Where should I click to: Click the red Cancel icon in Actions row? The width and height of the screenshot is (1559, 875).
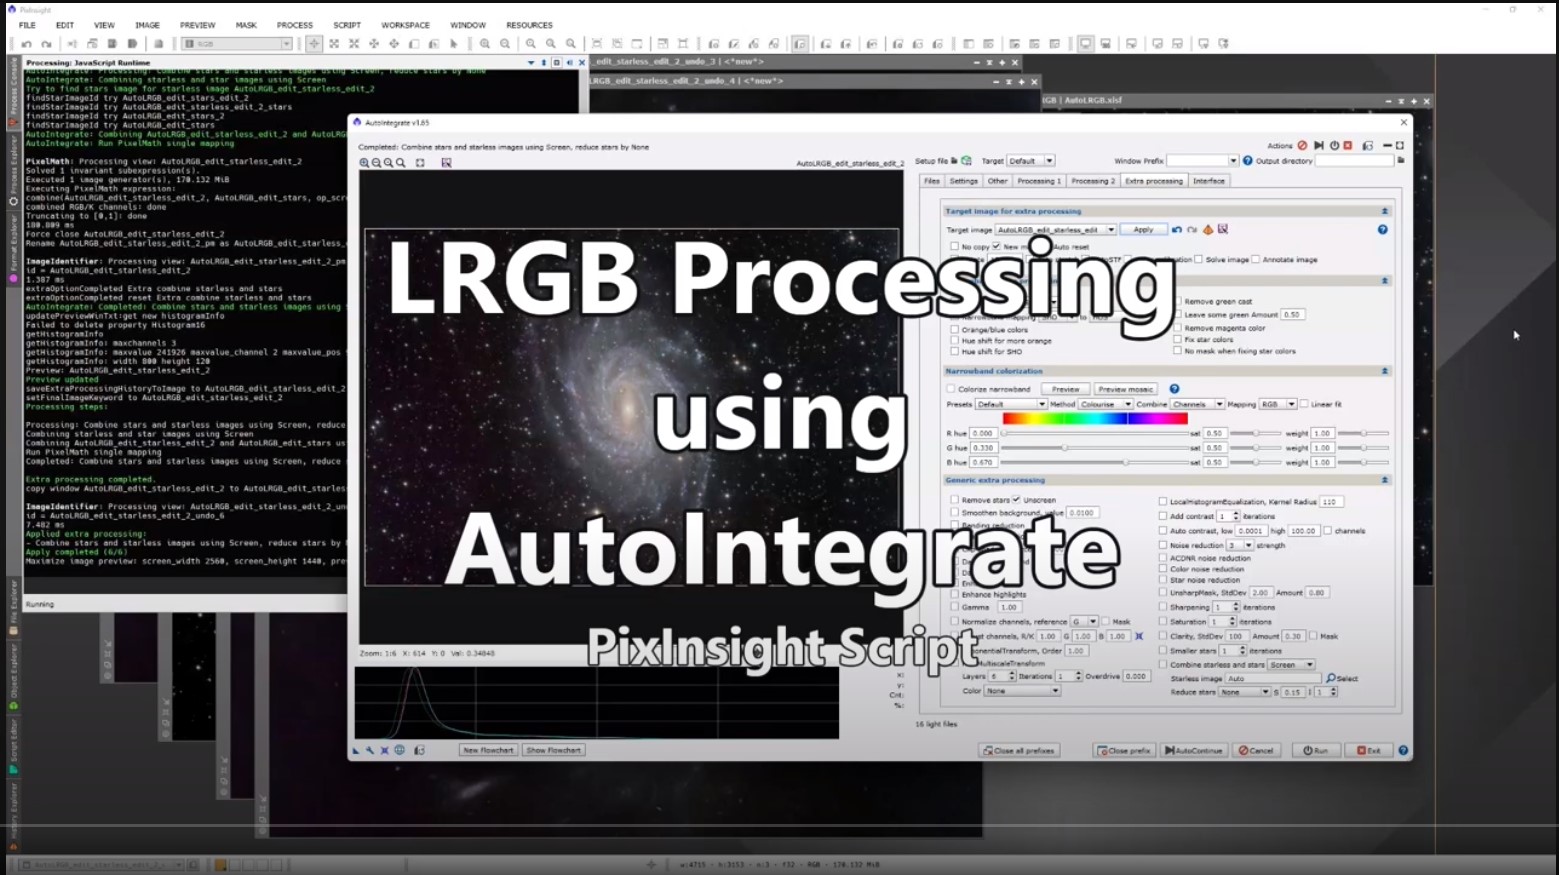(1302, 146)
